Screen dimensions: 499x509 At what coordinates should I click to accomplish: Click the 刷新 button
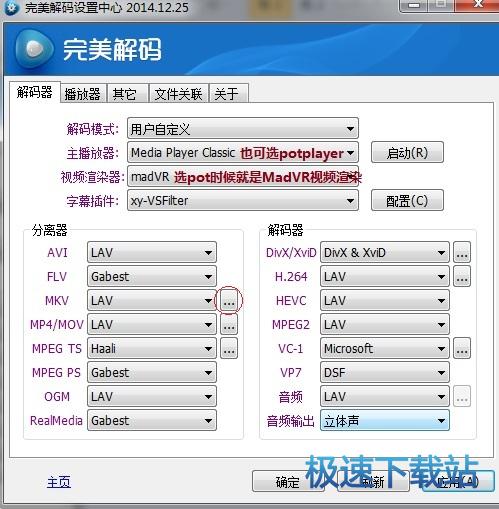tap(373, 481)
